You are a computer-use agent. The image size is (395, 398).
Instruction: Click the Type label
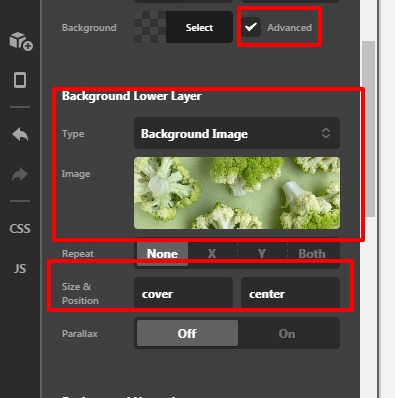pyautogui.click(x=73, y=134)
